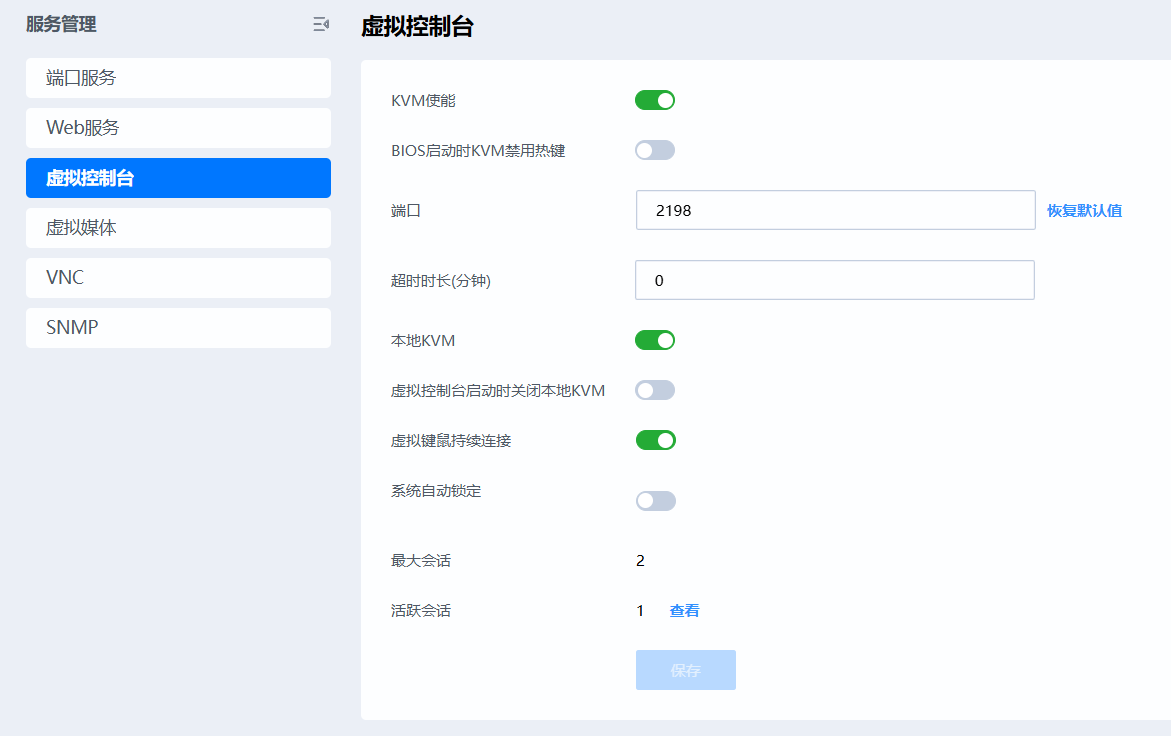Image resolution: width=1171 pixels, height=736 pixels.
Task: Click the 服务管理 sidebar title
Action: (x=61, y=25)
